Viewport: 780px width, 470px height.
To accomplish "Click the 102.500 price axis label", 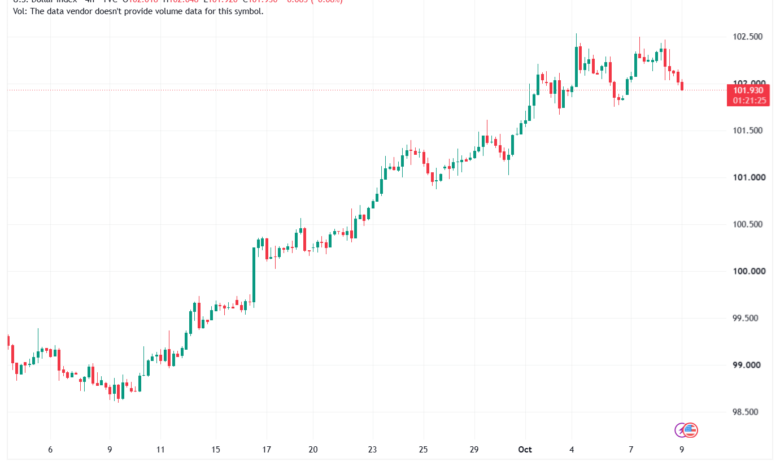I will 747,37.
